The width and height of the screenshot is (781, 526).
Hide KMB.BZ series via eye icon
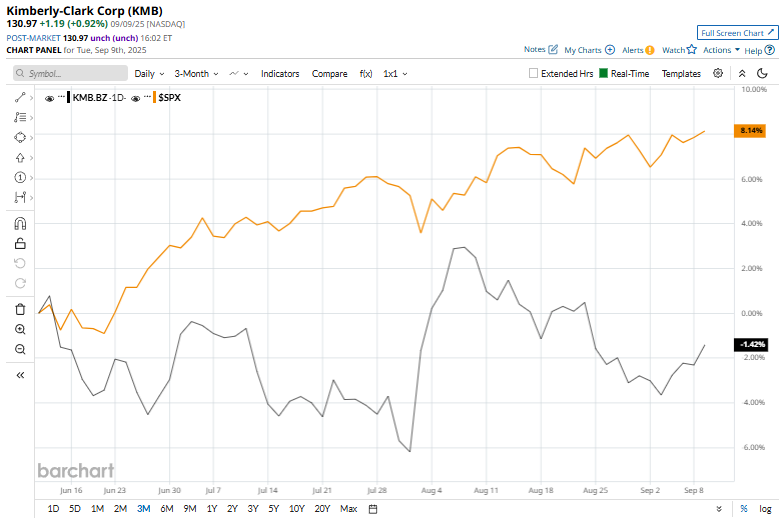(49, 99)
